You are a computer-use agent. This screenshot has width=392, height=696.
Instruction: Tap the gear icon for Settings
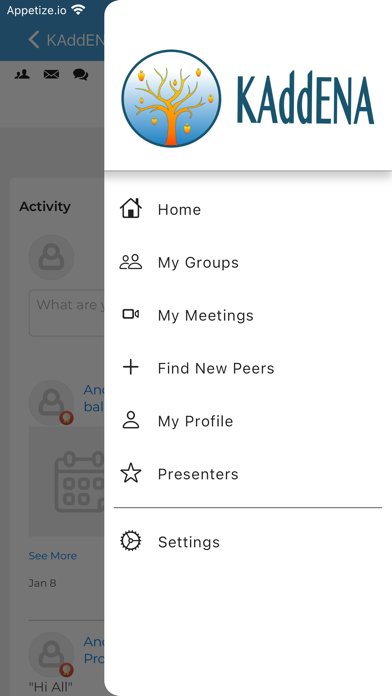[x=131, y=542]
